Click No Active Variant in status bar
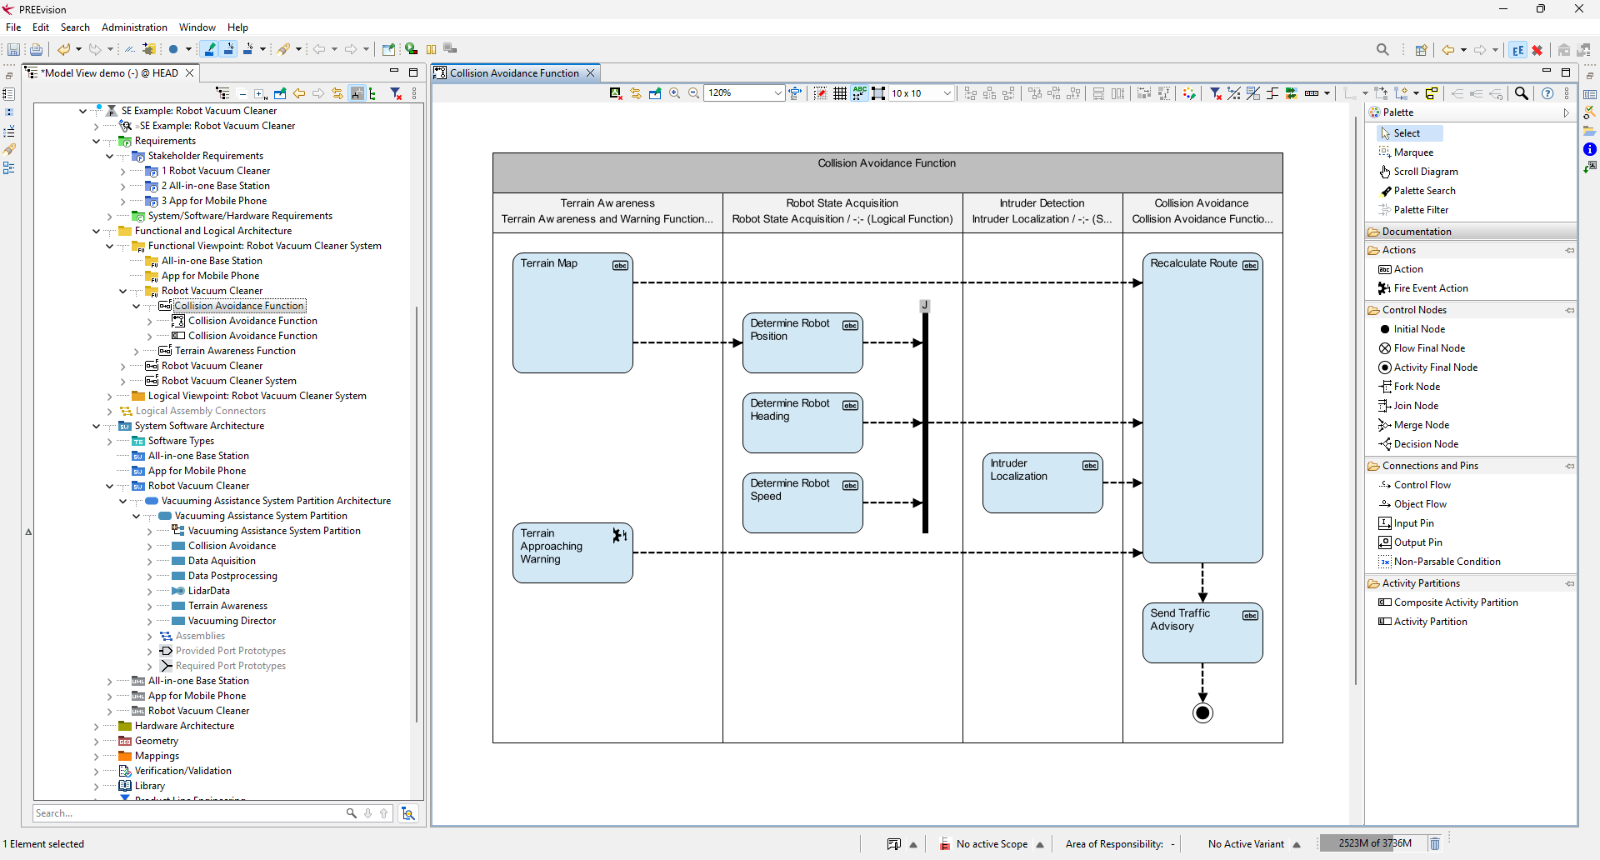The height and width of the screenshot is (860, 1600). (x=1246, y=844)
